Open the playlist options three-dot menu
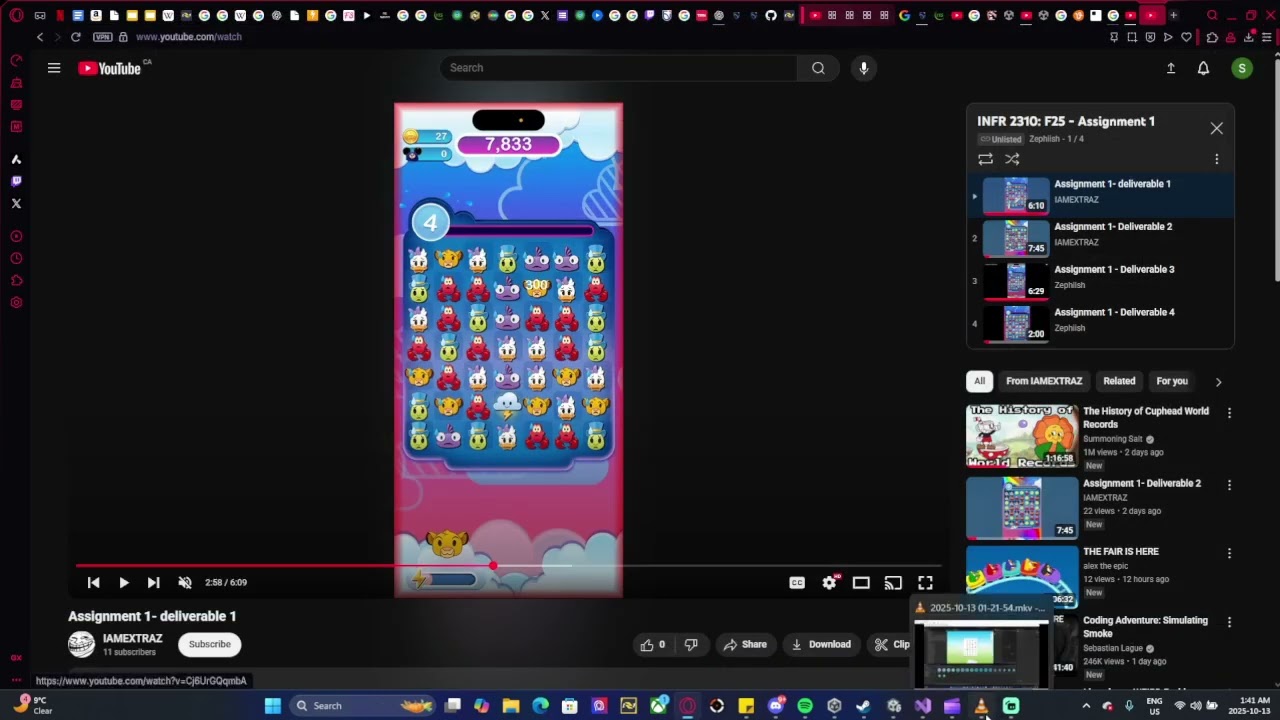This screenshot has height=720, width=1280. click(1216, 159)
